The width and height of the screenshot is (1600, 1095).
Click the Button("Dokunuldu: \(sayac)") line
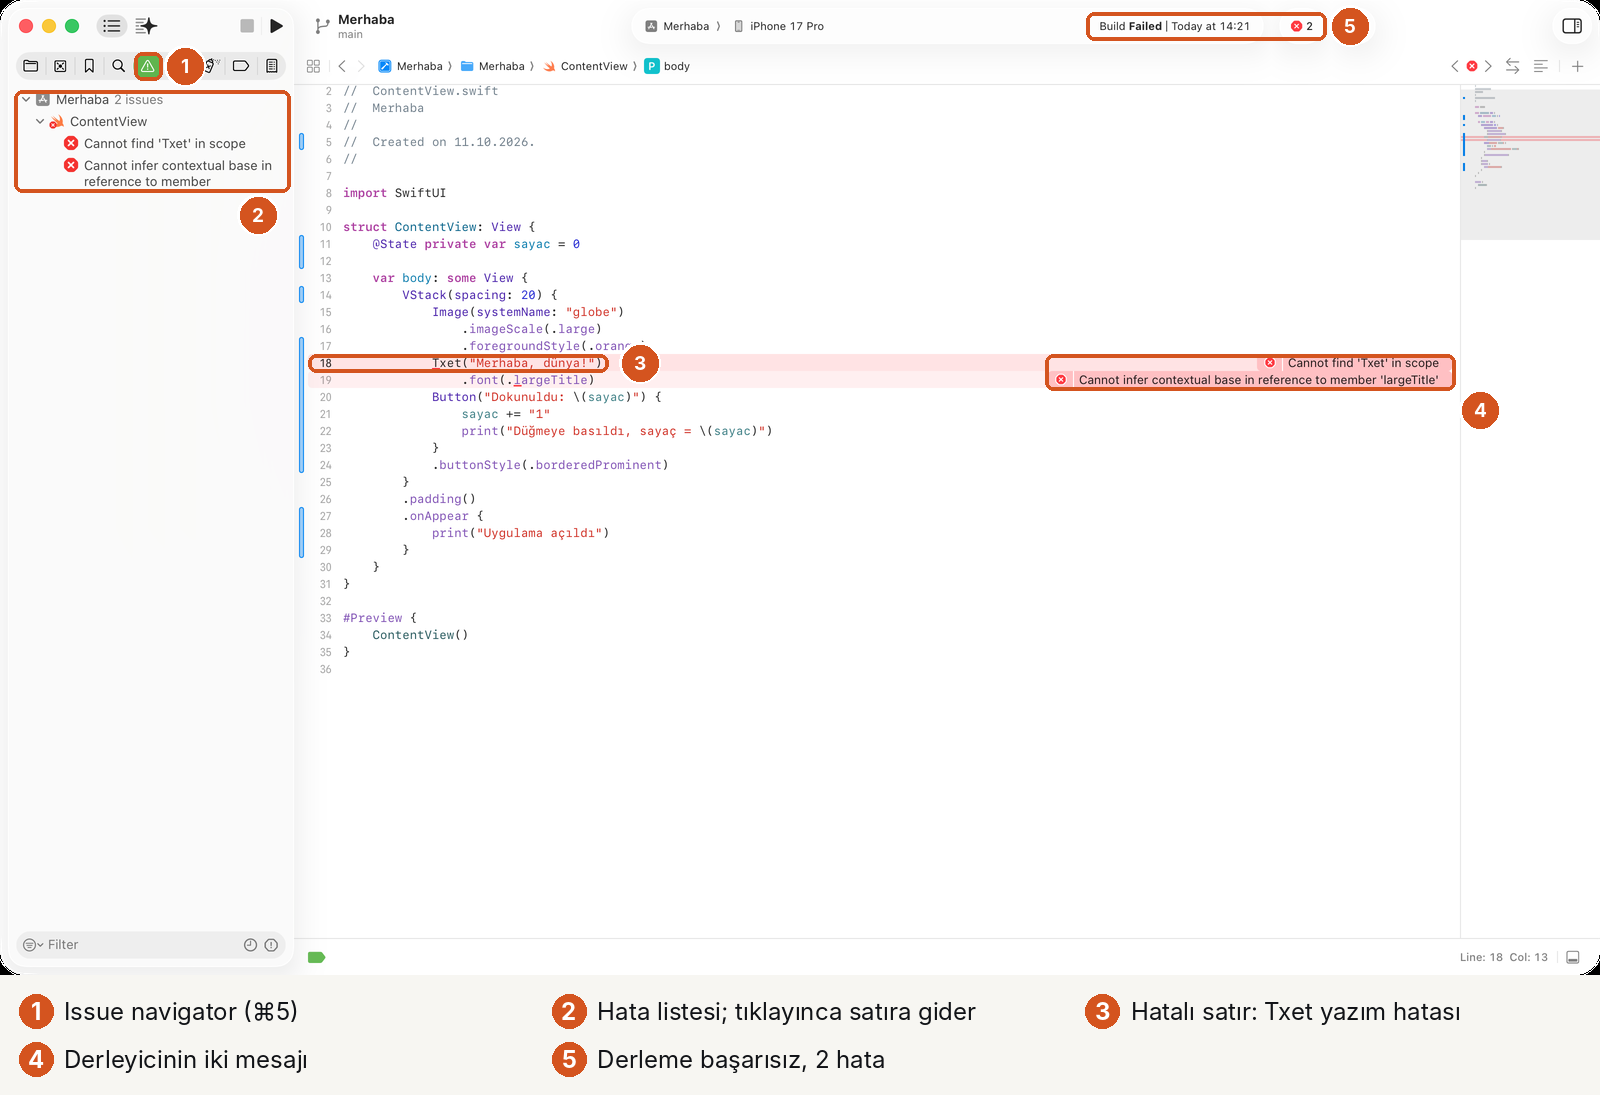pos(546,397)
